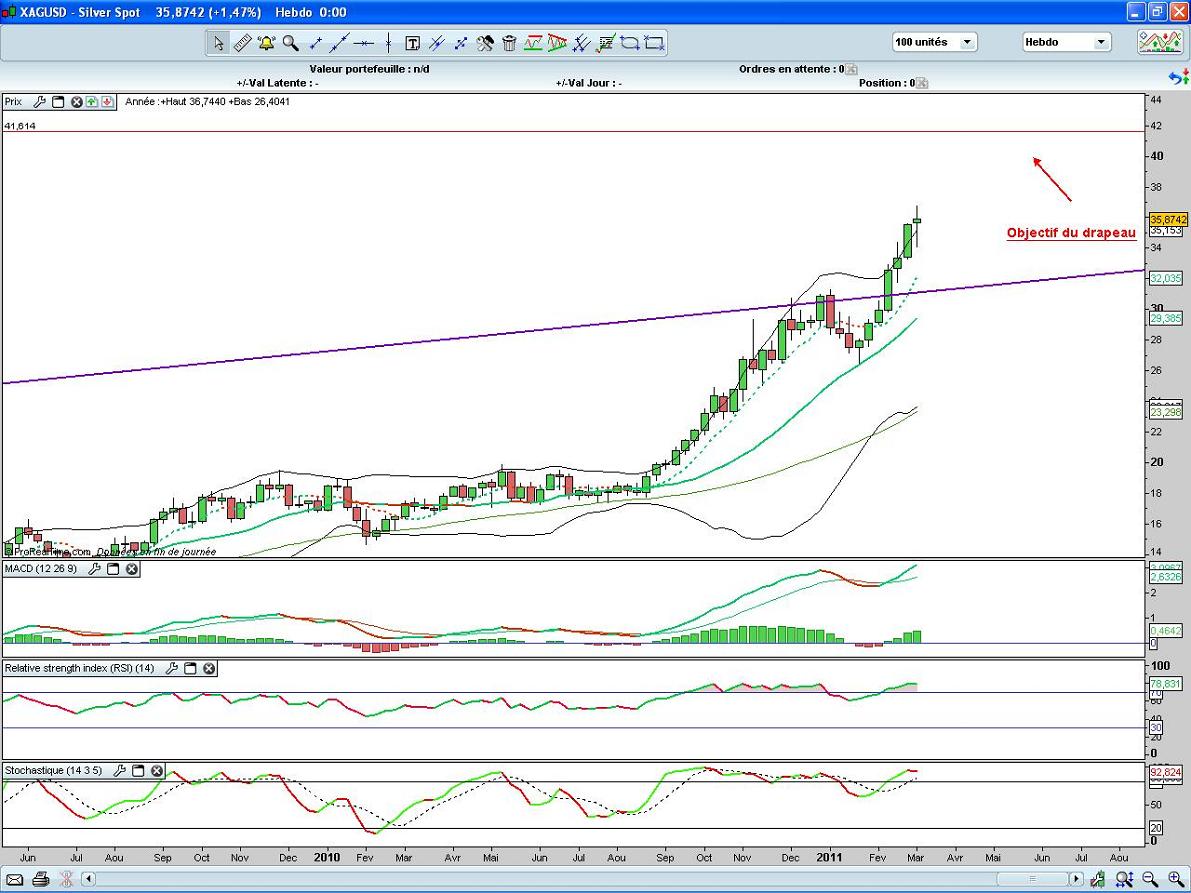Open hammer and wrench tools settings
Screen dimensions: 1191x893
tap(485, 43)
